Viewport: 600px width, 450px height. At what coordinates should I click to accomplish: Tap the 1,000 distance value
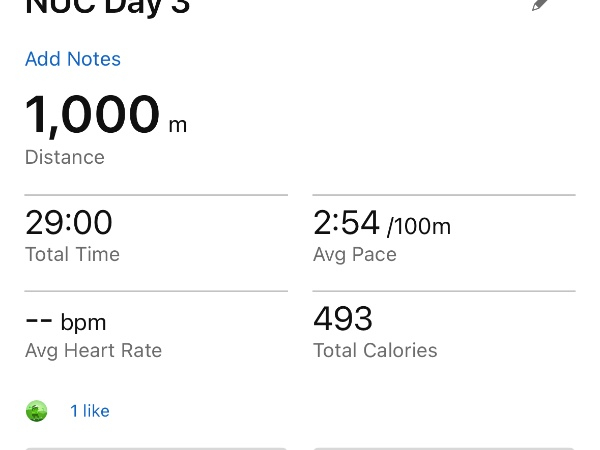point(92,115)
